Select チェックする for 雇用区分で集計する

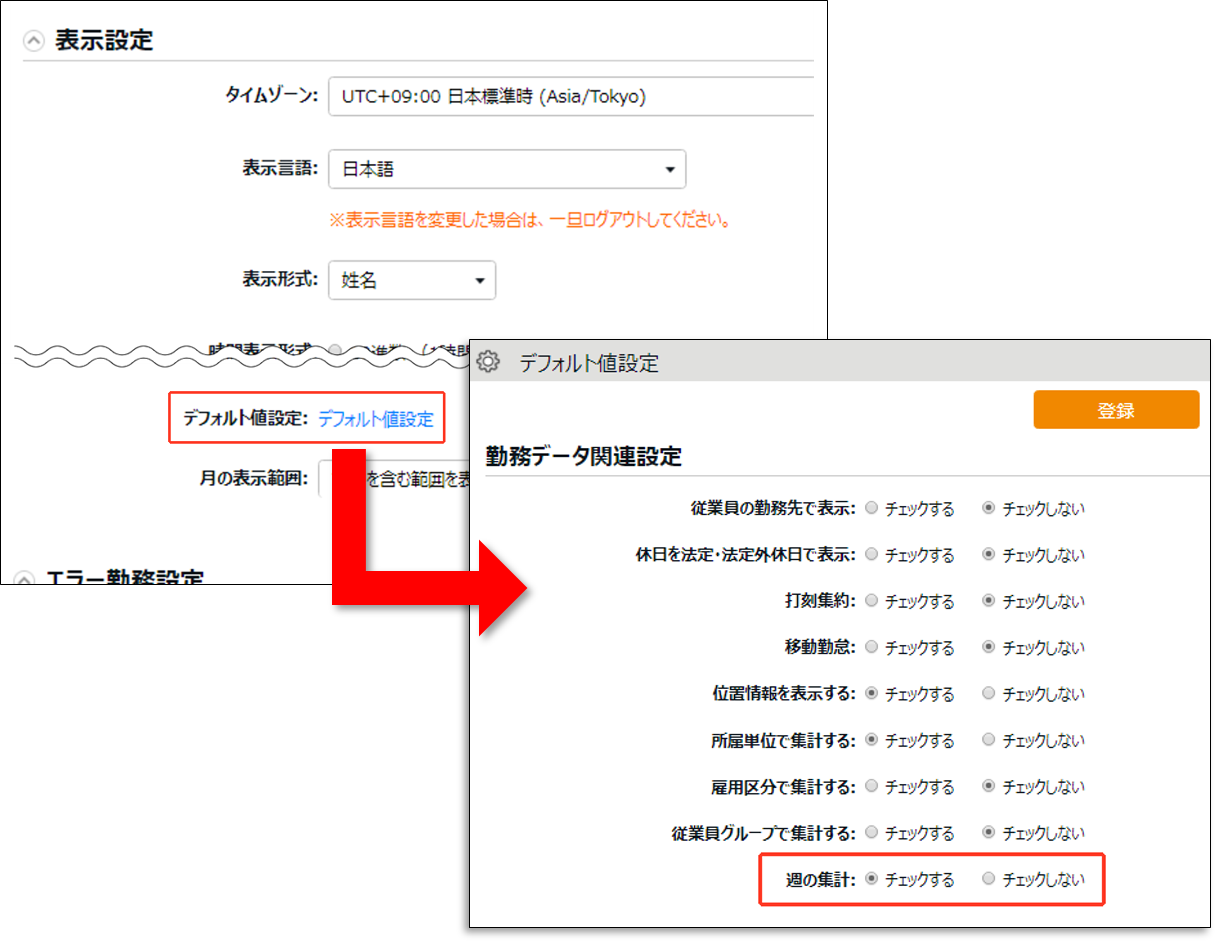pyautogui.click(x=872, y=786)
